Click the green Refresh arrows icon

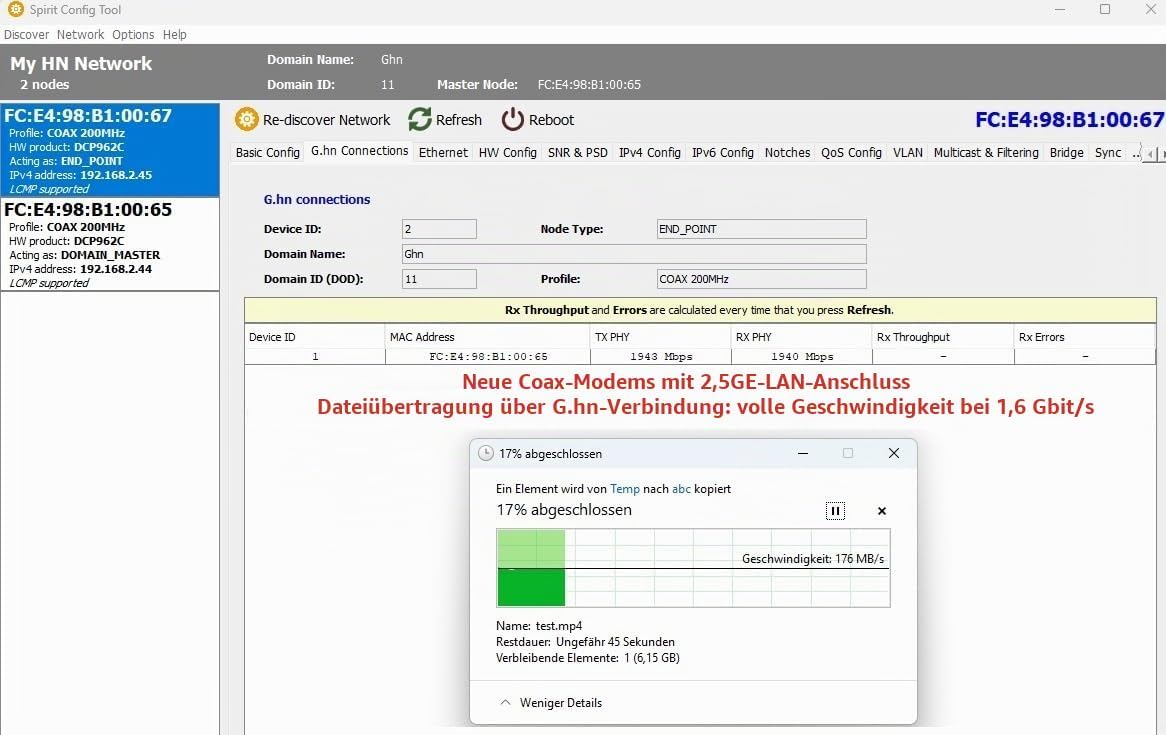point(419,119)
